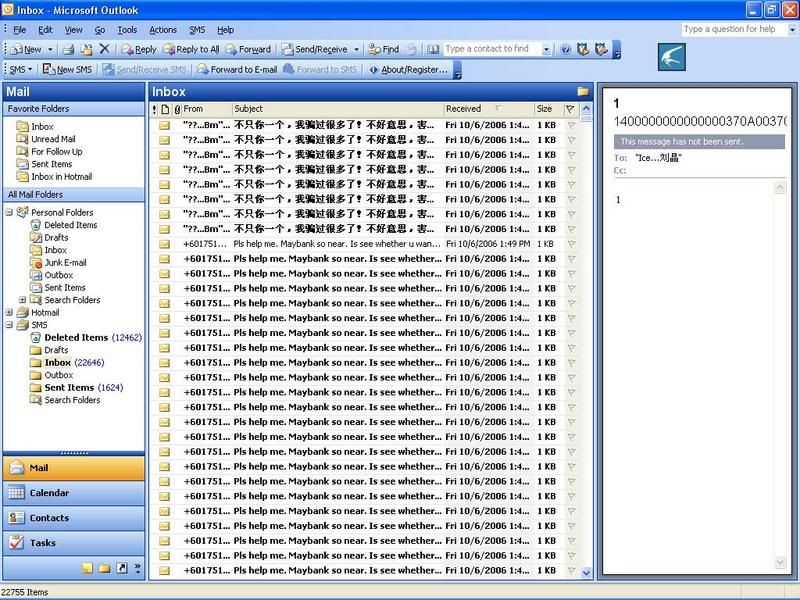Toggle flag on the unbolded +601751 Maybank message

pyautogui.click(x=571, y=244)
